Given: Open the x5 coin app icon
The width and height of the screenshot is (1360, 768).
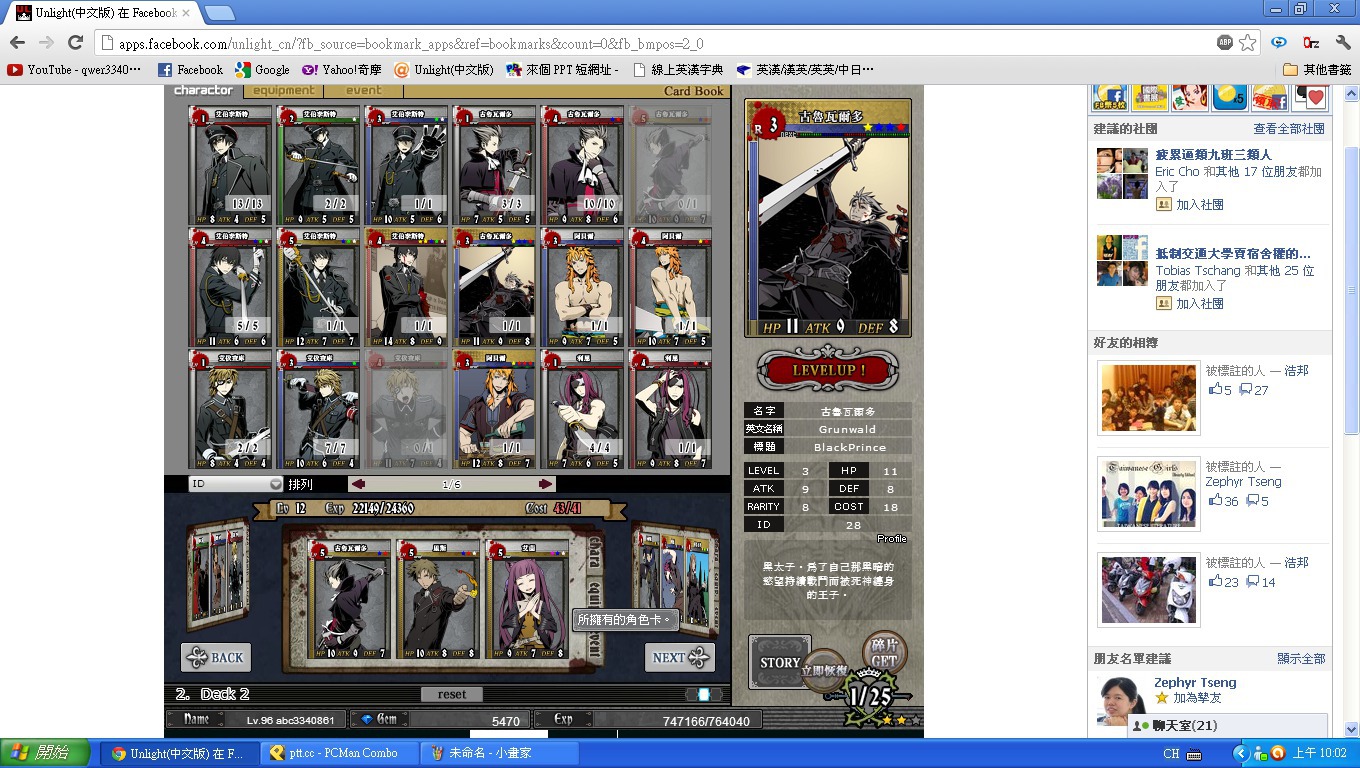Looking at the screenshot, I should [x=1230, y=97].
